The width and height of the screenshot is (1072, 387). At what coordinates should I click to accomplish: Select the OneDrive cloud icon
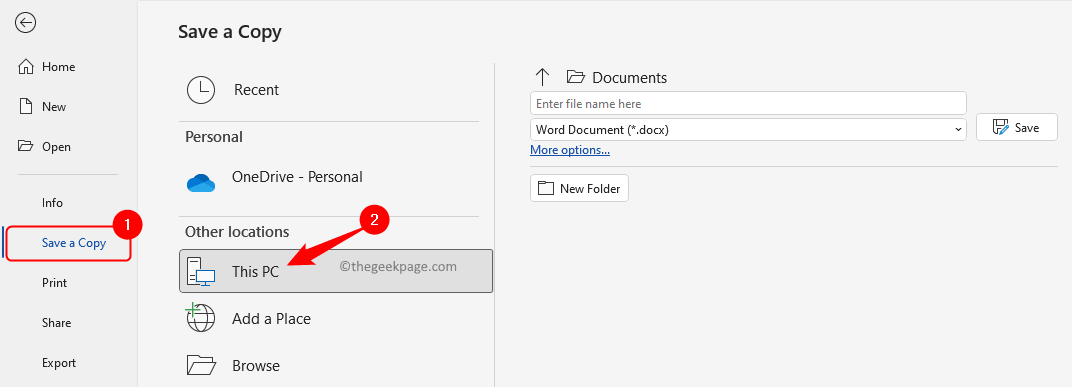point(201,182)
